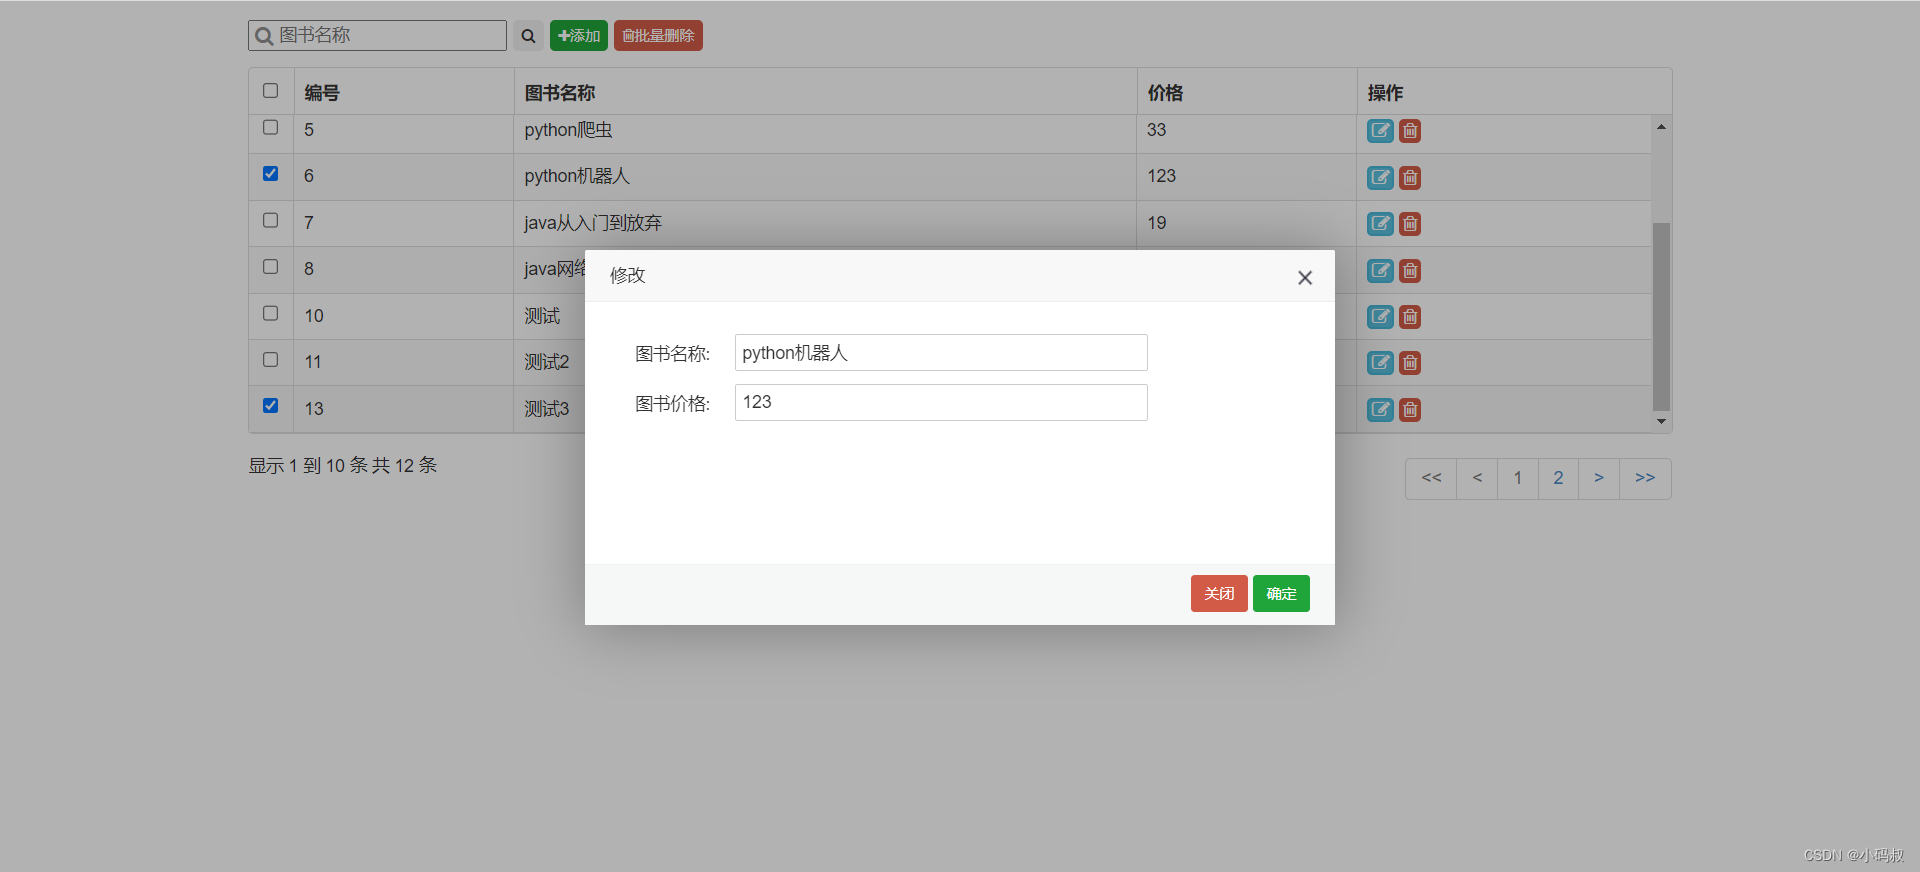Click the table vertical scrollbar thumb
This screenshot has width=1920, height=872.
point(1661,316)
